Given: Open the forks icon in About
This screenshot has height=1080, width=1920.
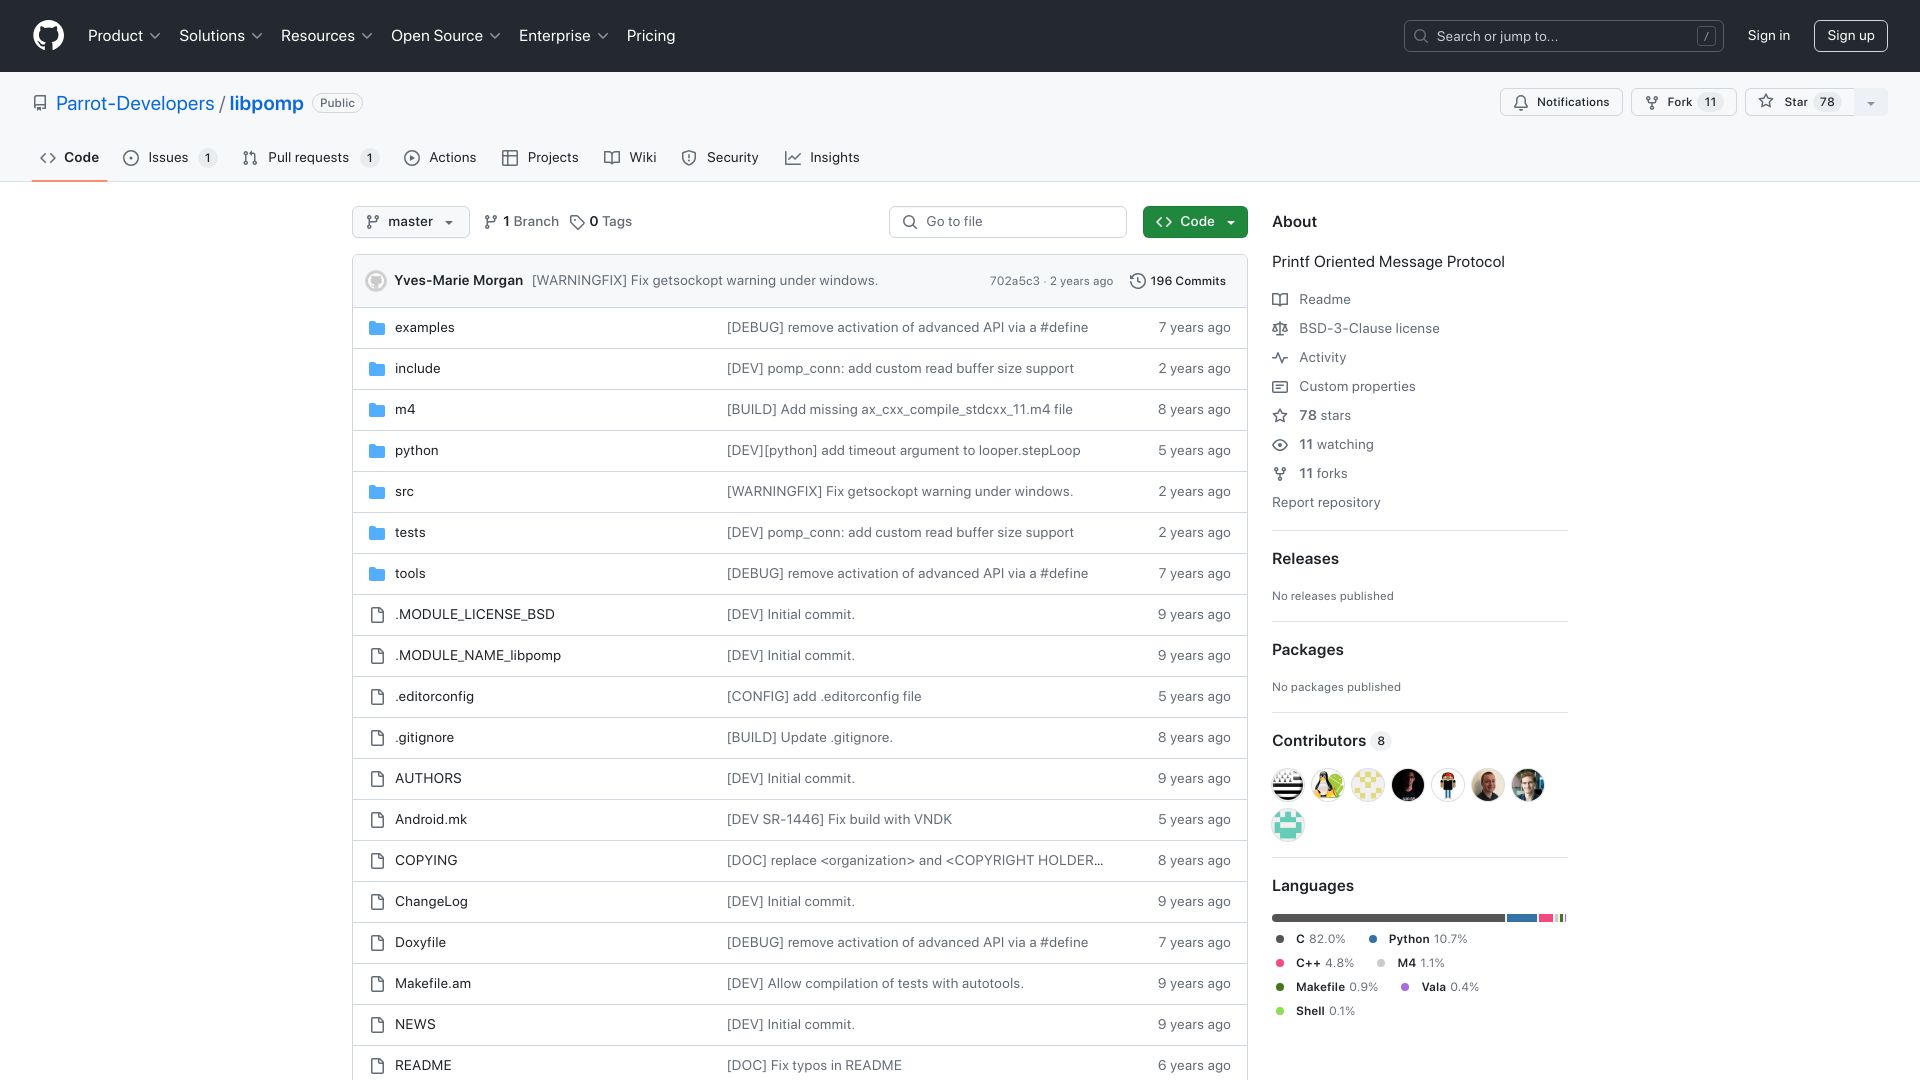Looking at the screenshot, I should click(x=1280, y=474).
